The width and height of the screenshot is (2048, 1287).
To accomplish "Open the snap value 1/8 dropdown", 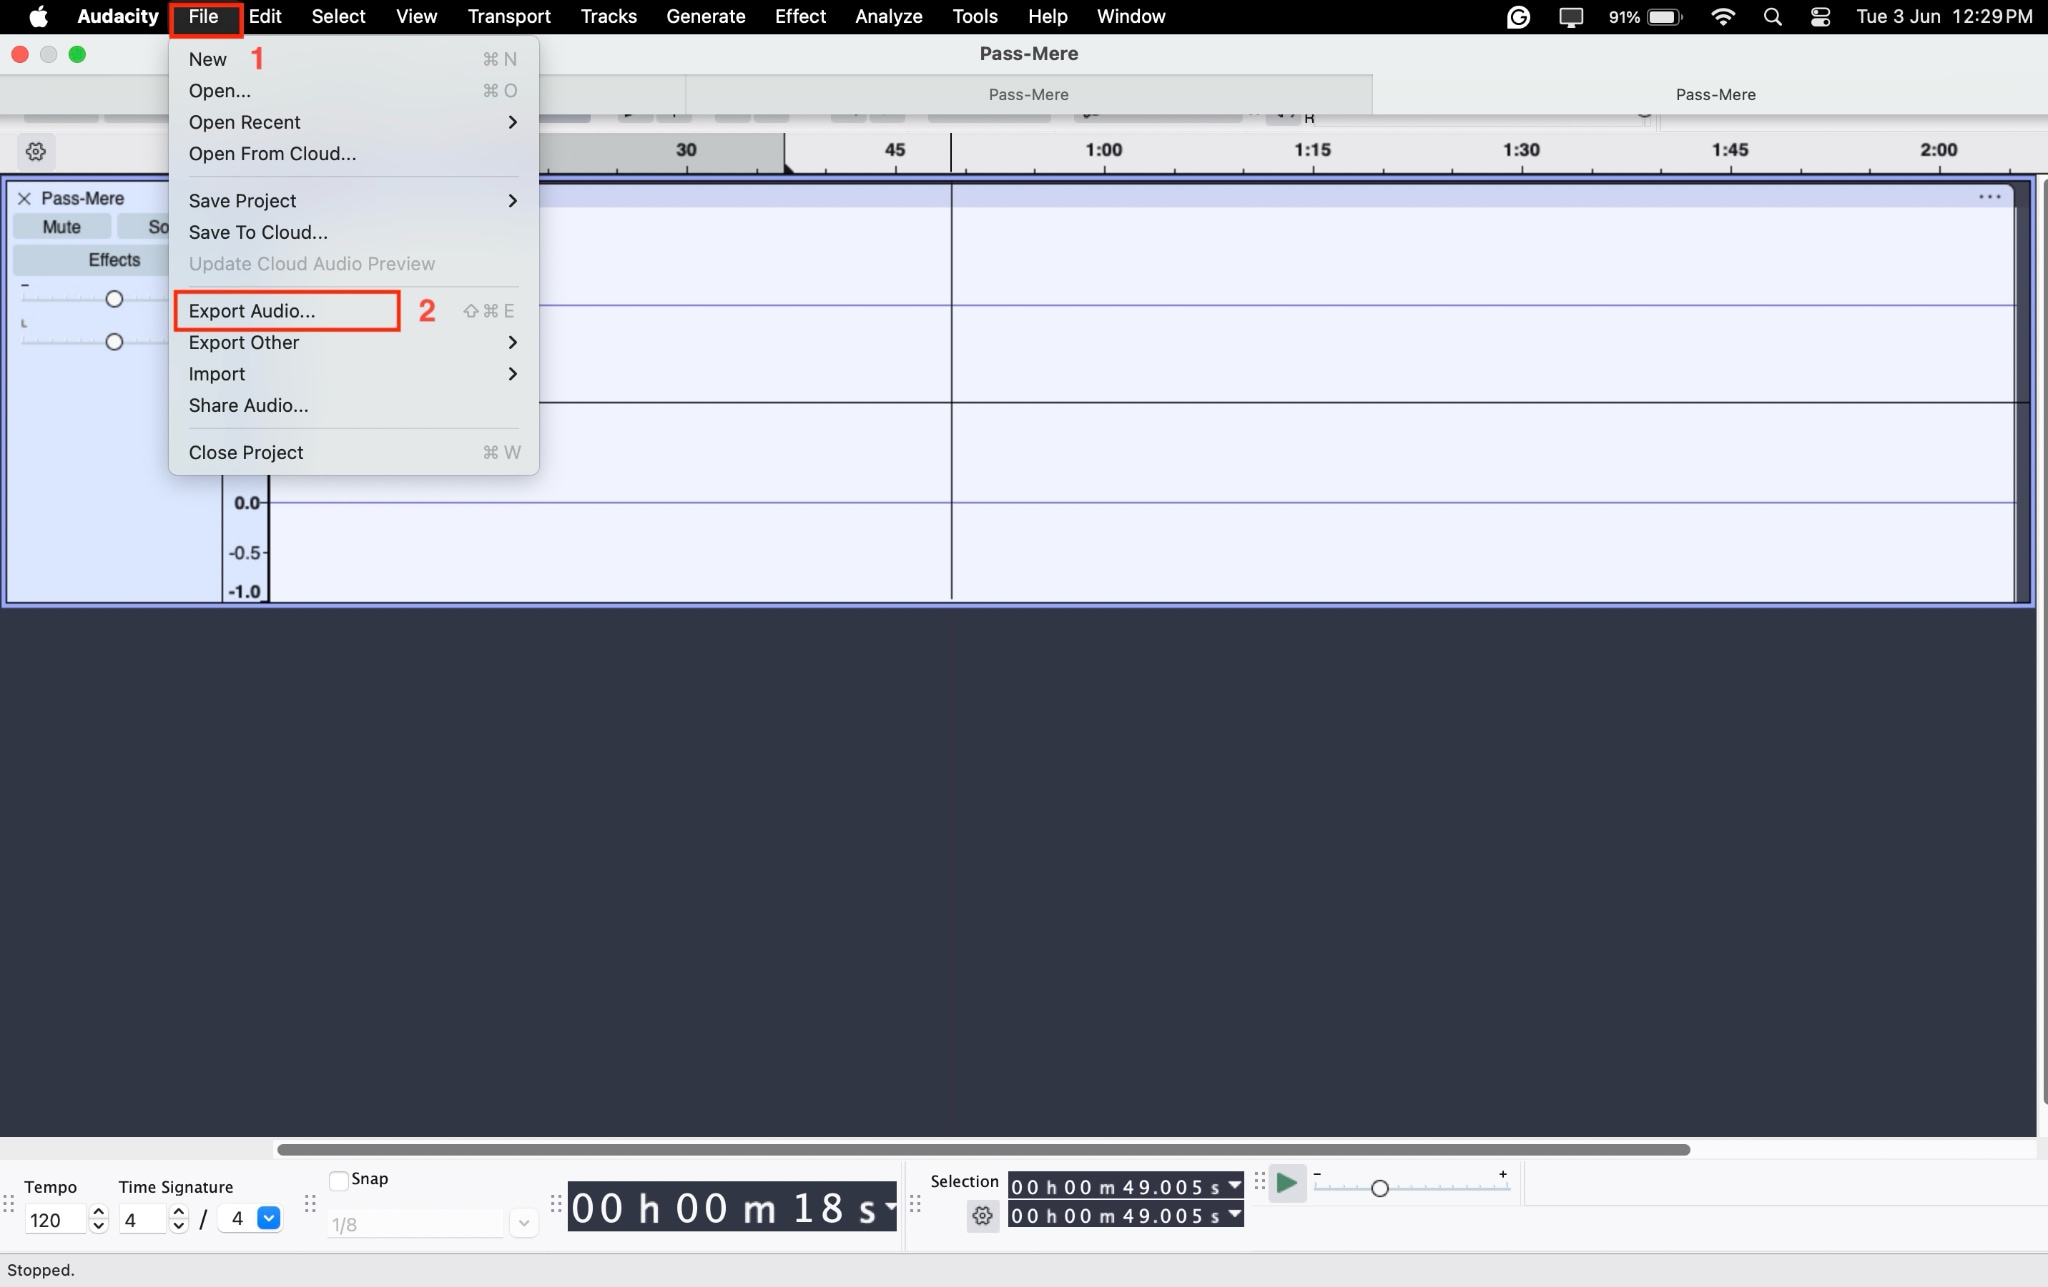I will (x=523, y=1224).
